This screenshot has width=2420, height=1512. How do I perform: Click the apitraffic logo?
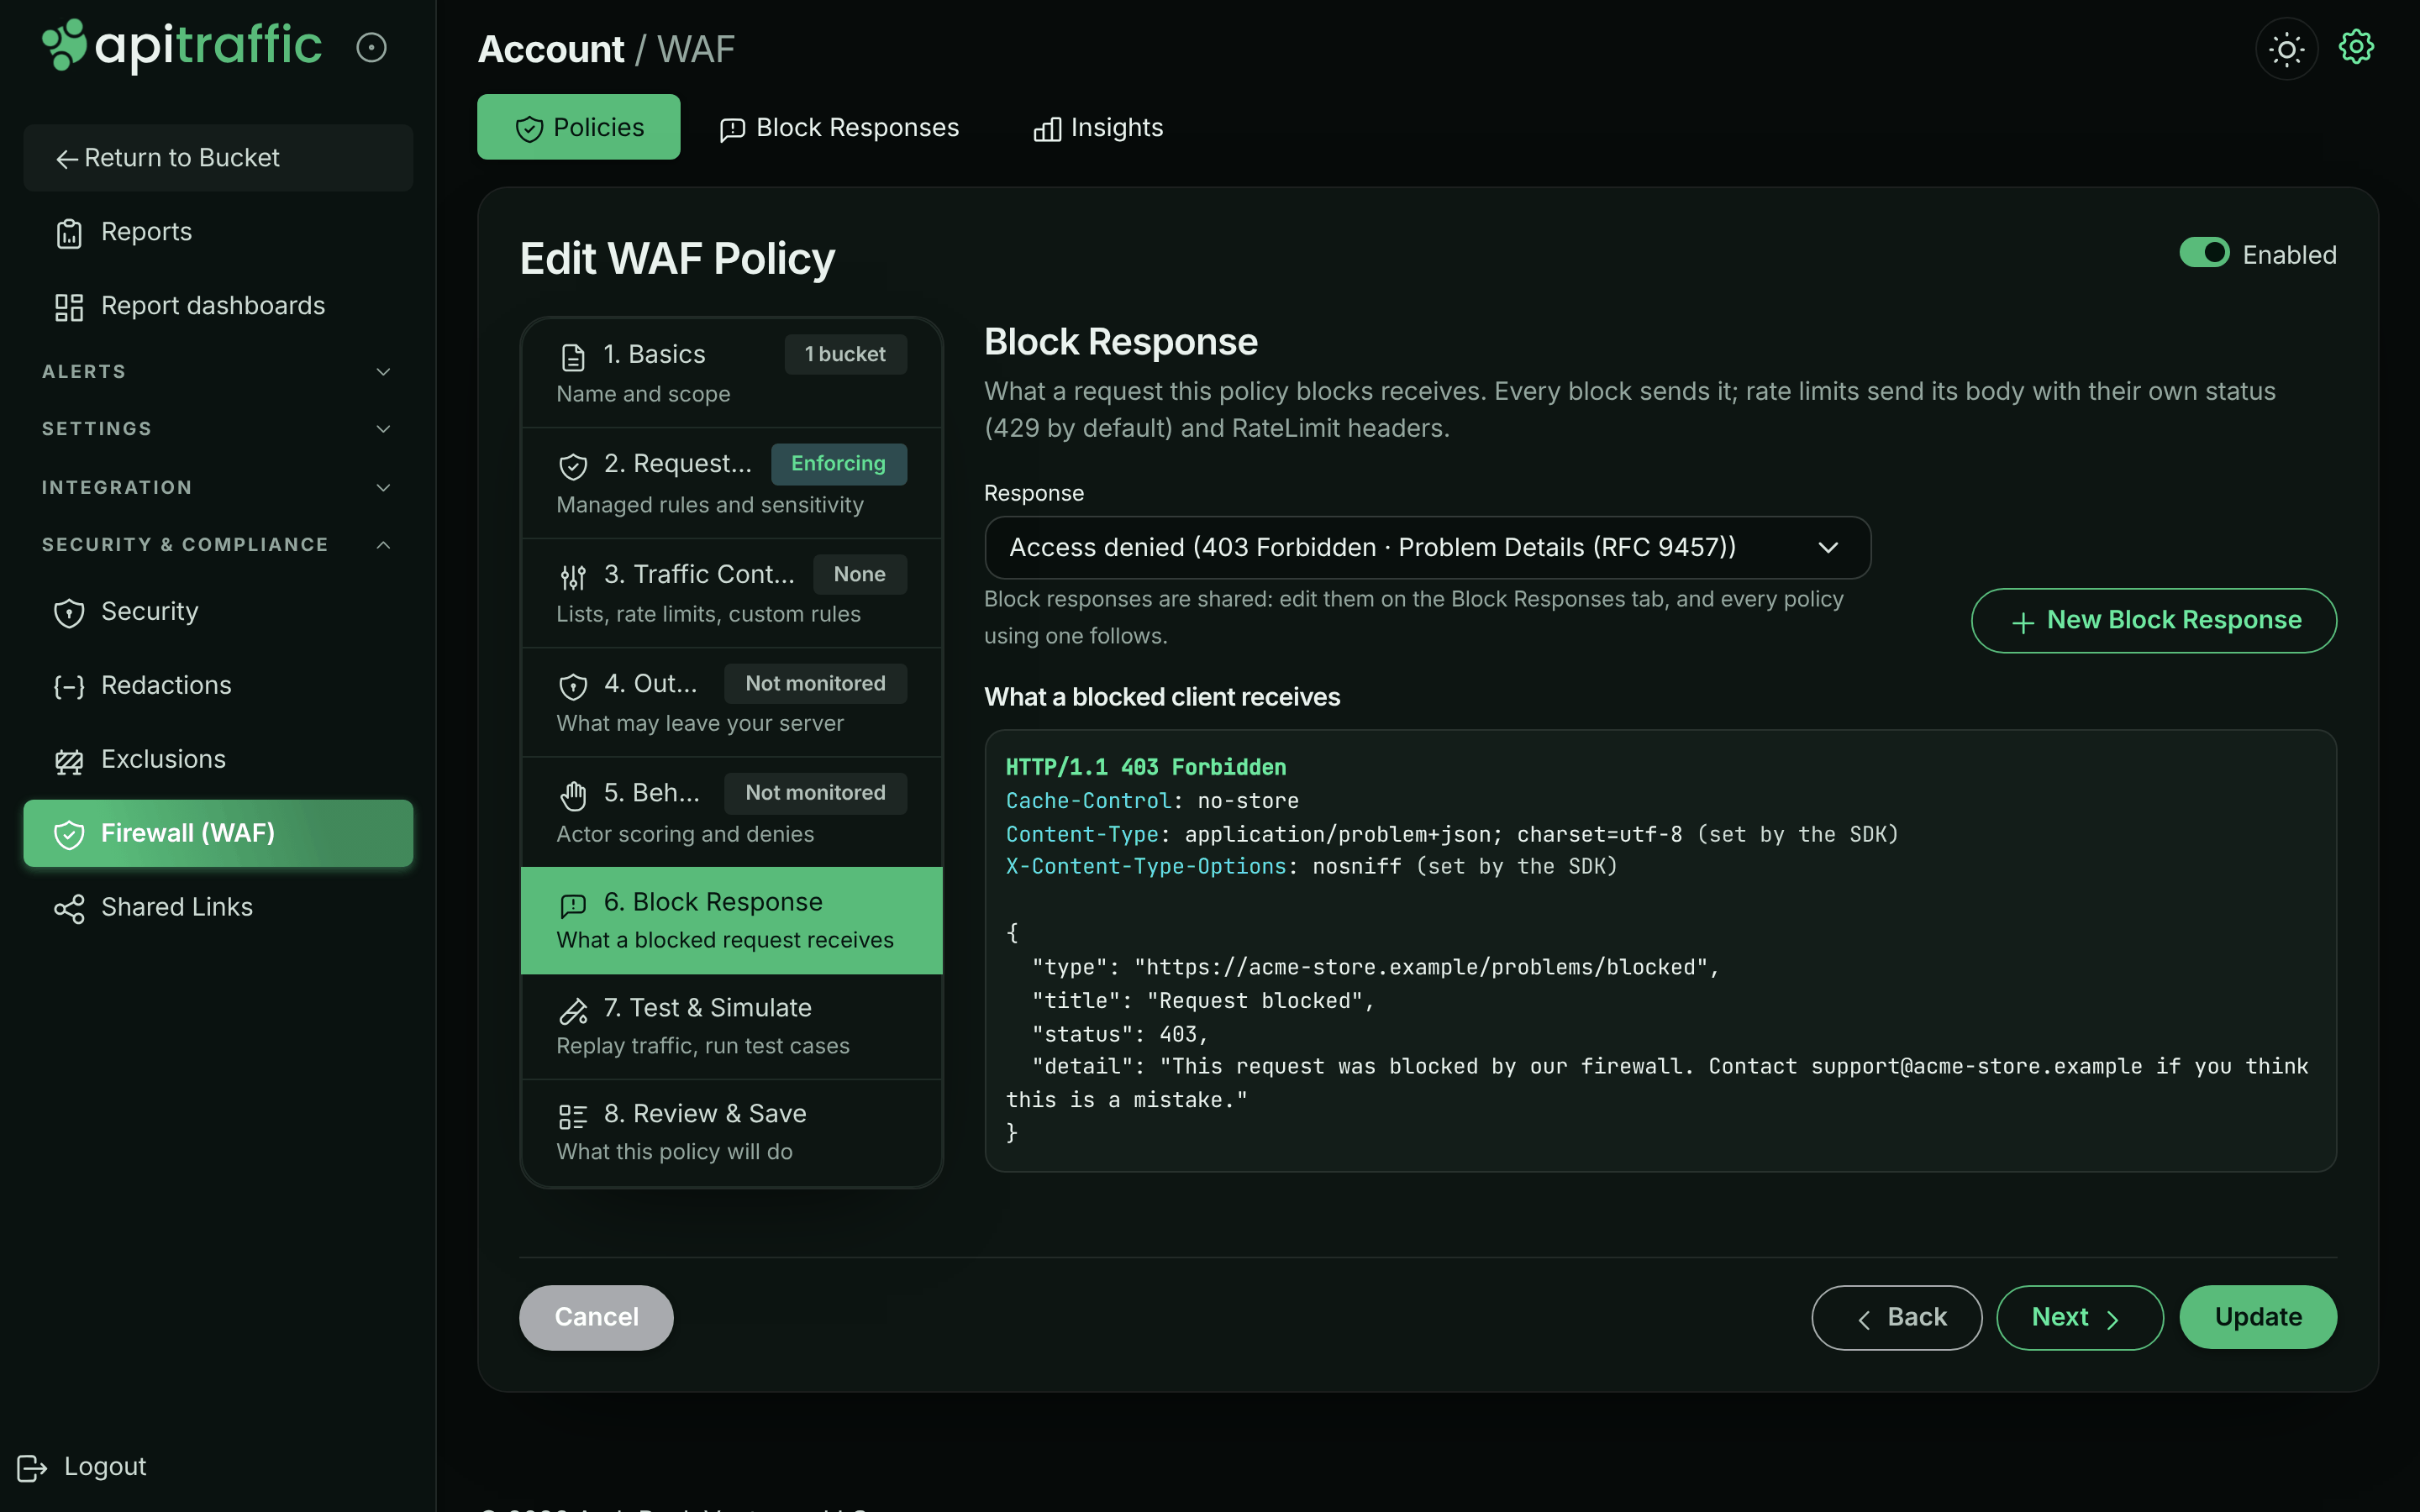[x=181, y=45]
